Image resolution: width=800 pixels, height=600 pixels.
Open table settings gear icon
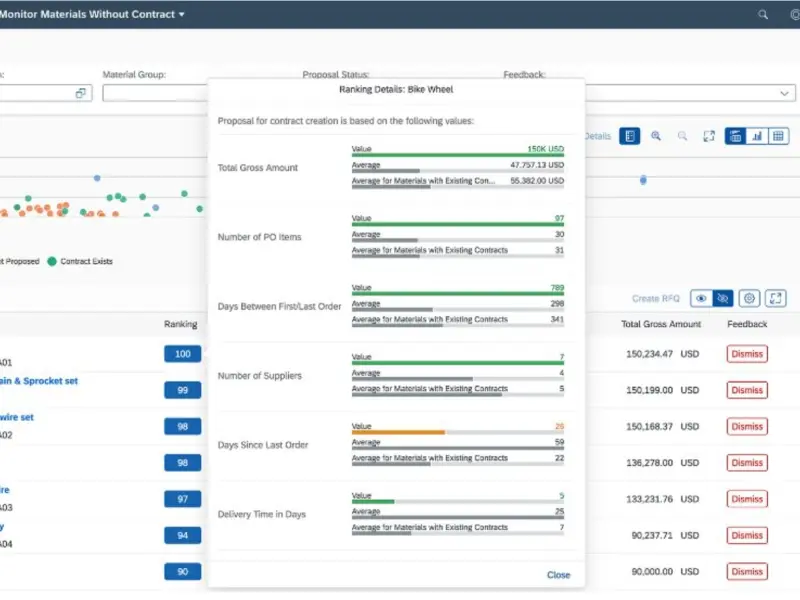point(749,298)
